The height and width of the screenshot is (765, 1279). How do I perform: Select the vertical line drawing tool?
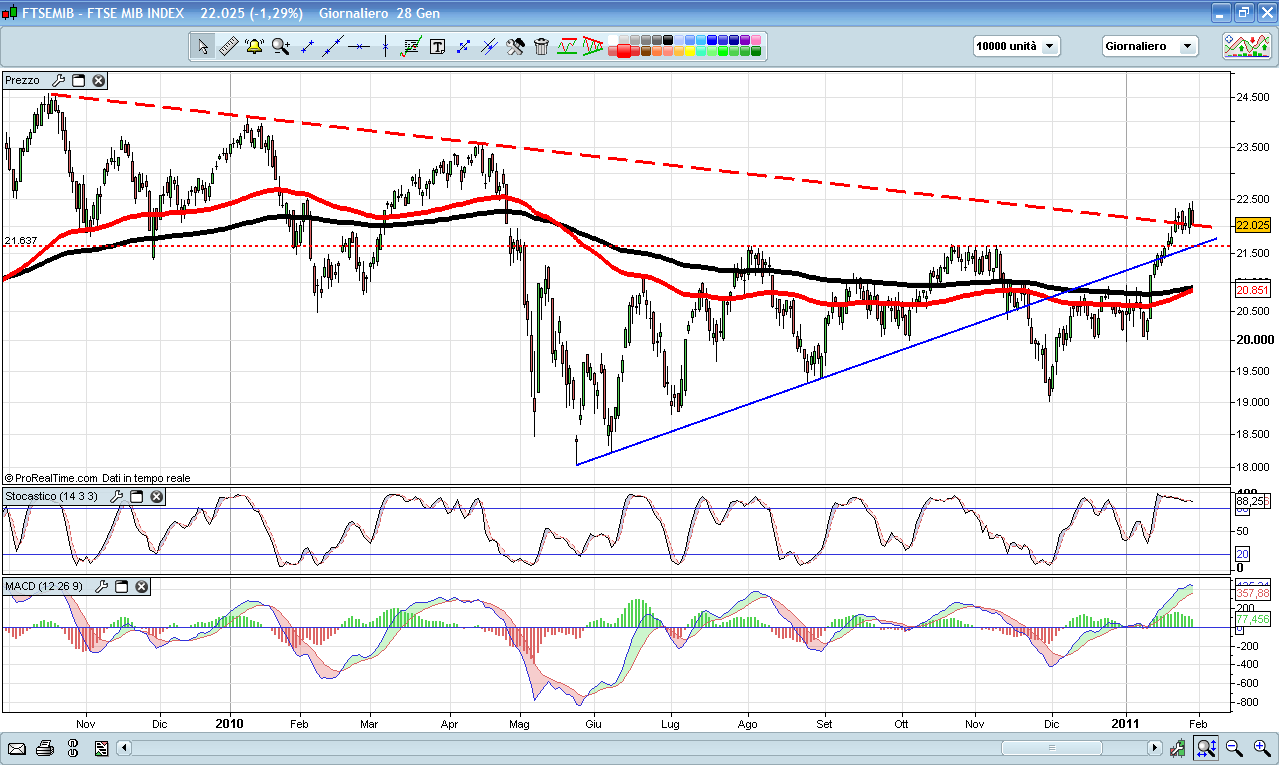pos(385,46)
